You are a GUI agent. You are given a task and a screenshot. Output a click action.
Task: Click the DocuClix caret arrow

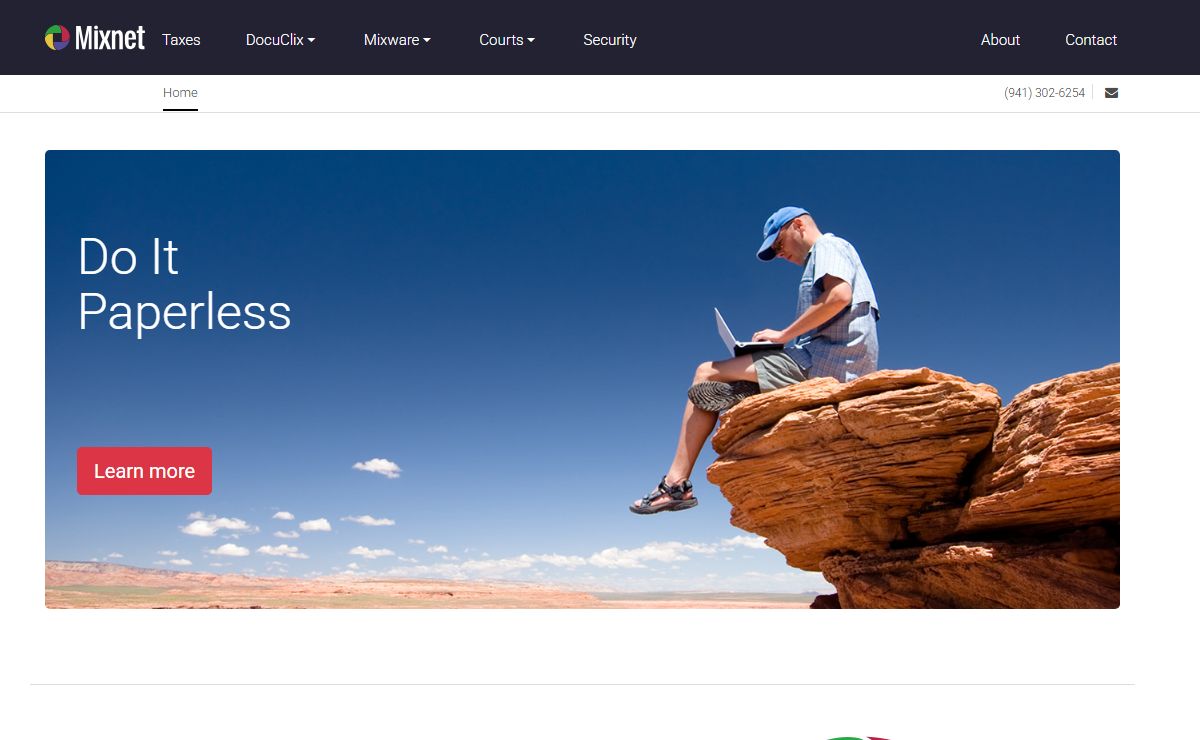(x=311, y=41)
